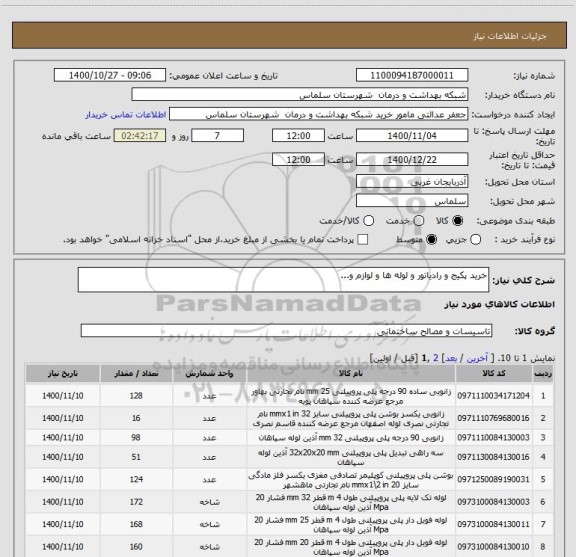Jump to آخرین page link
The width and height of the screenshot is (576, 557).
477,358
